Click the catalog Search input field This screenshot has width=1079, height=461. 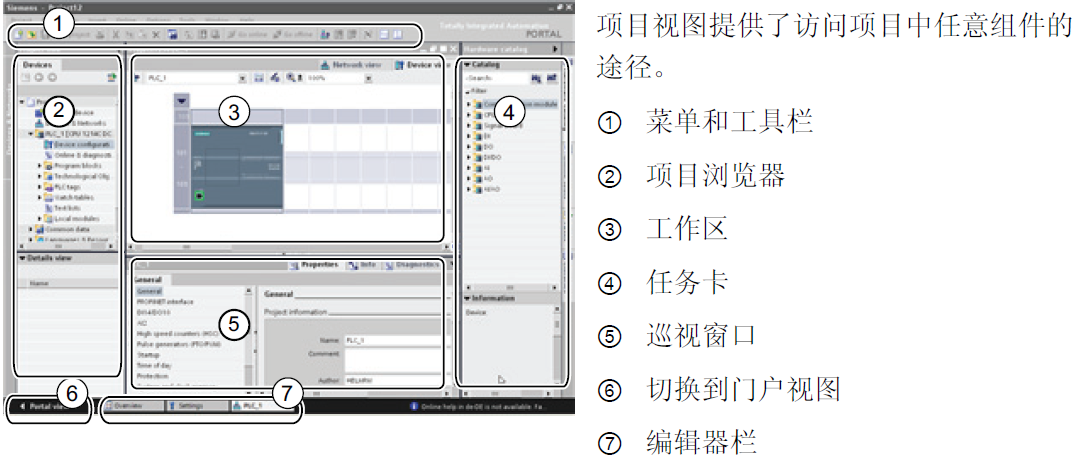495,78
